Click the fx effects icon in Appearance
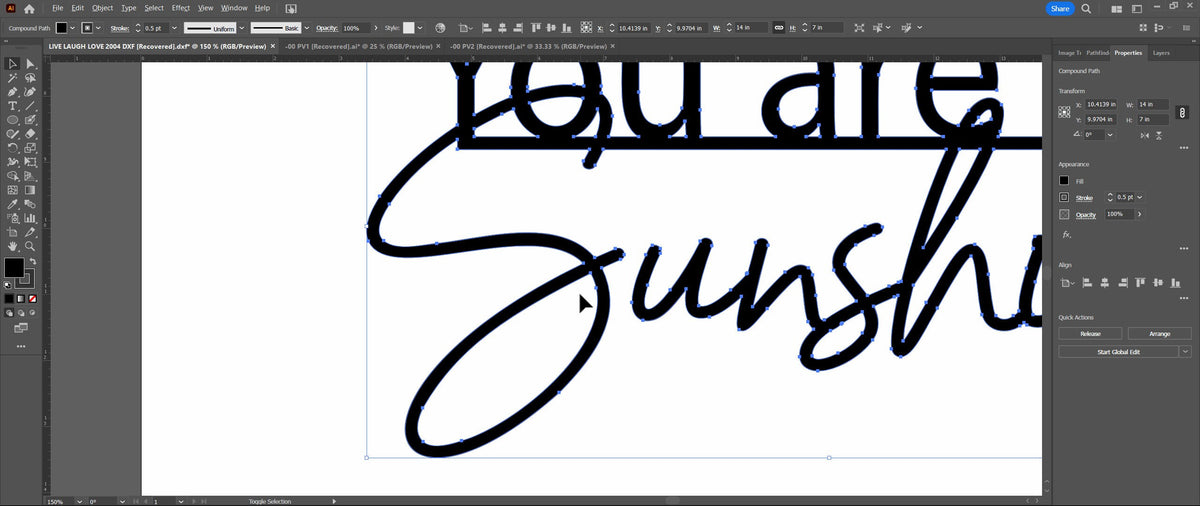The height and width of the screenshot is (506, 1200). [x=1066, y=235]
